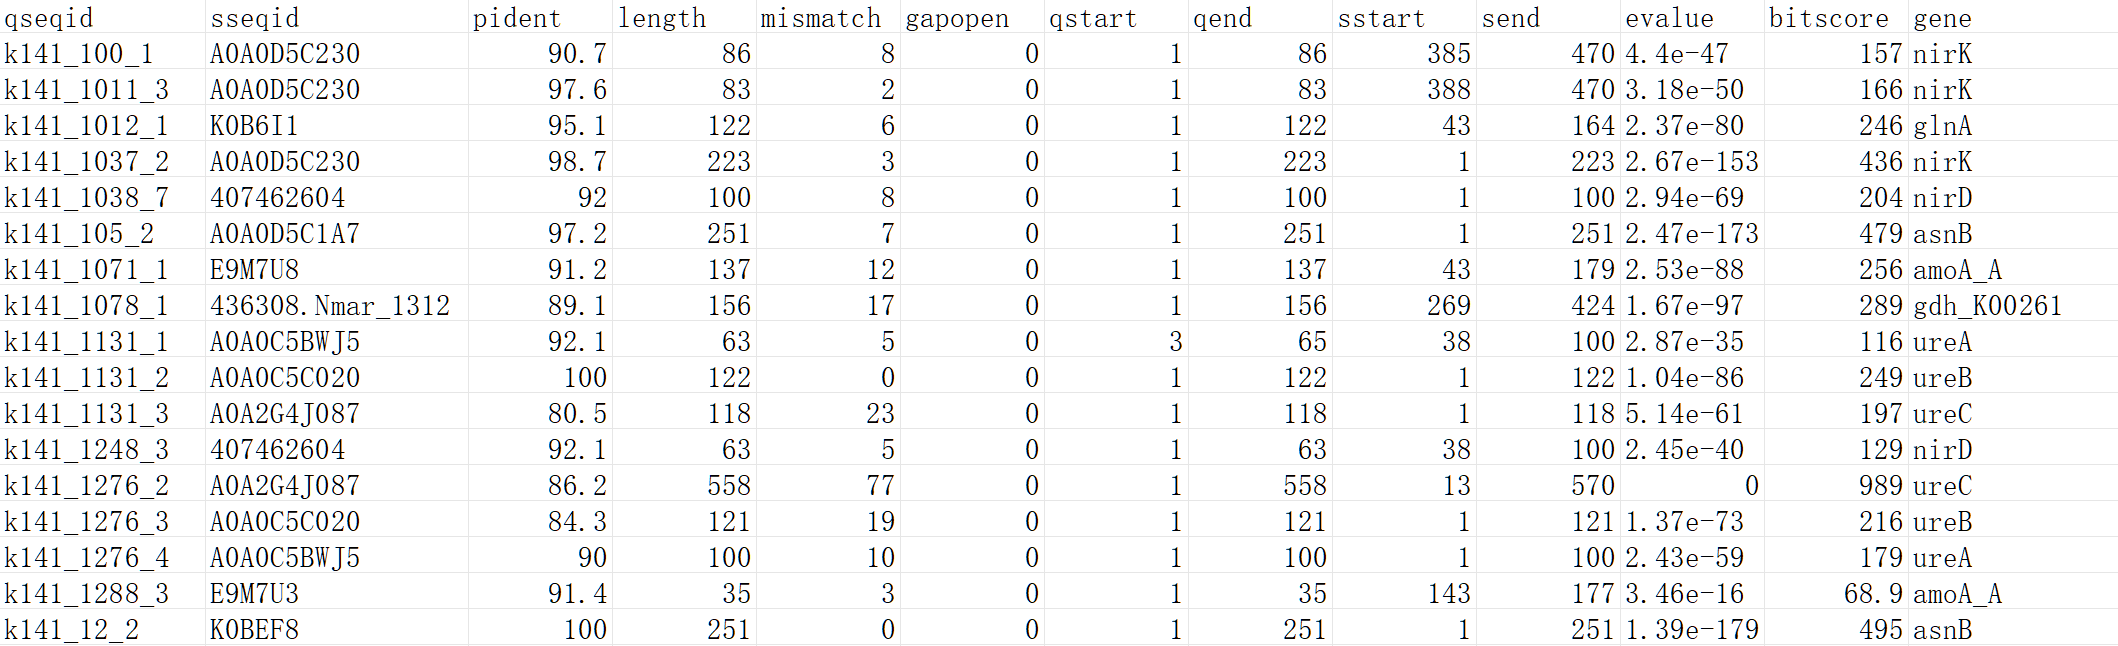Select the k141_1276_2 row id cell
This screenshot has width=2118, height=646.
coord(103,485)
